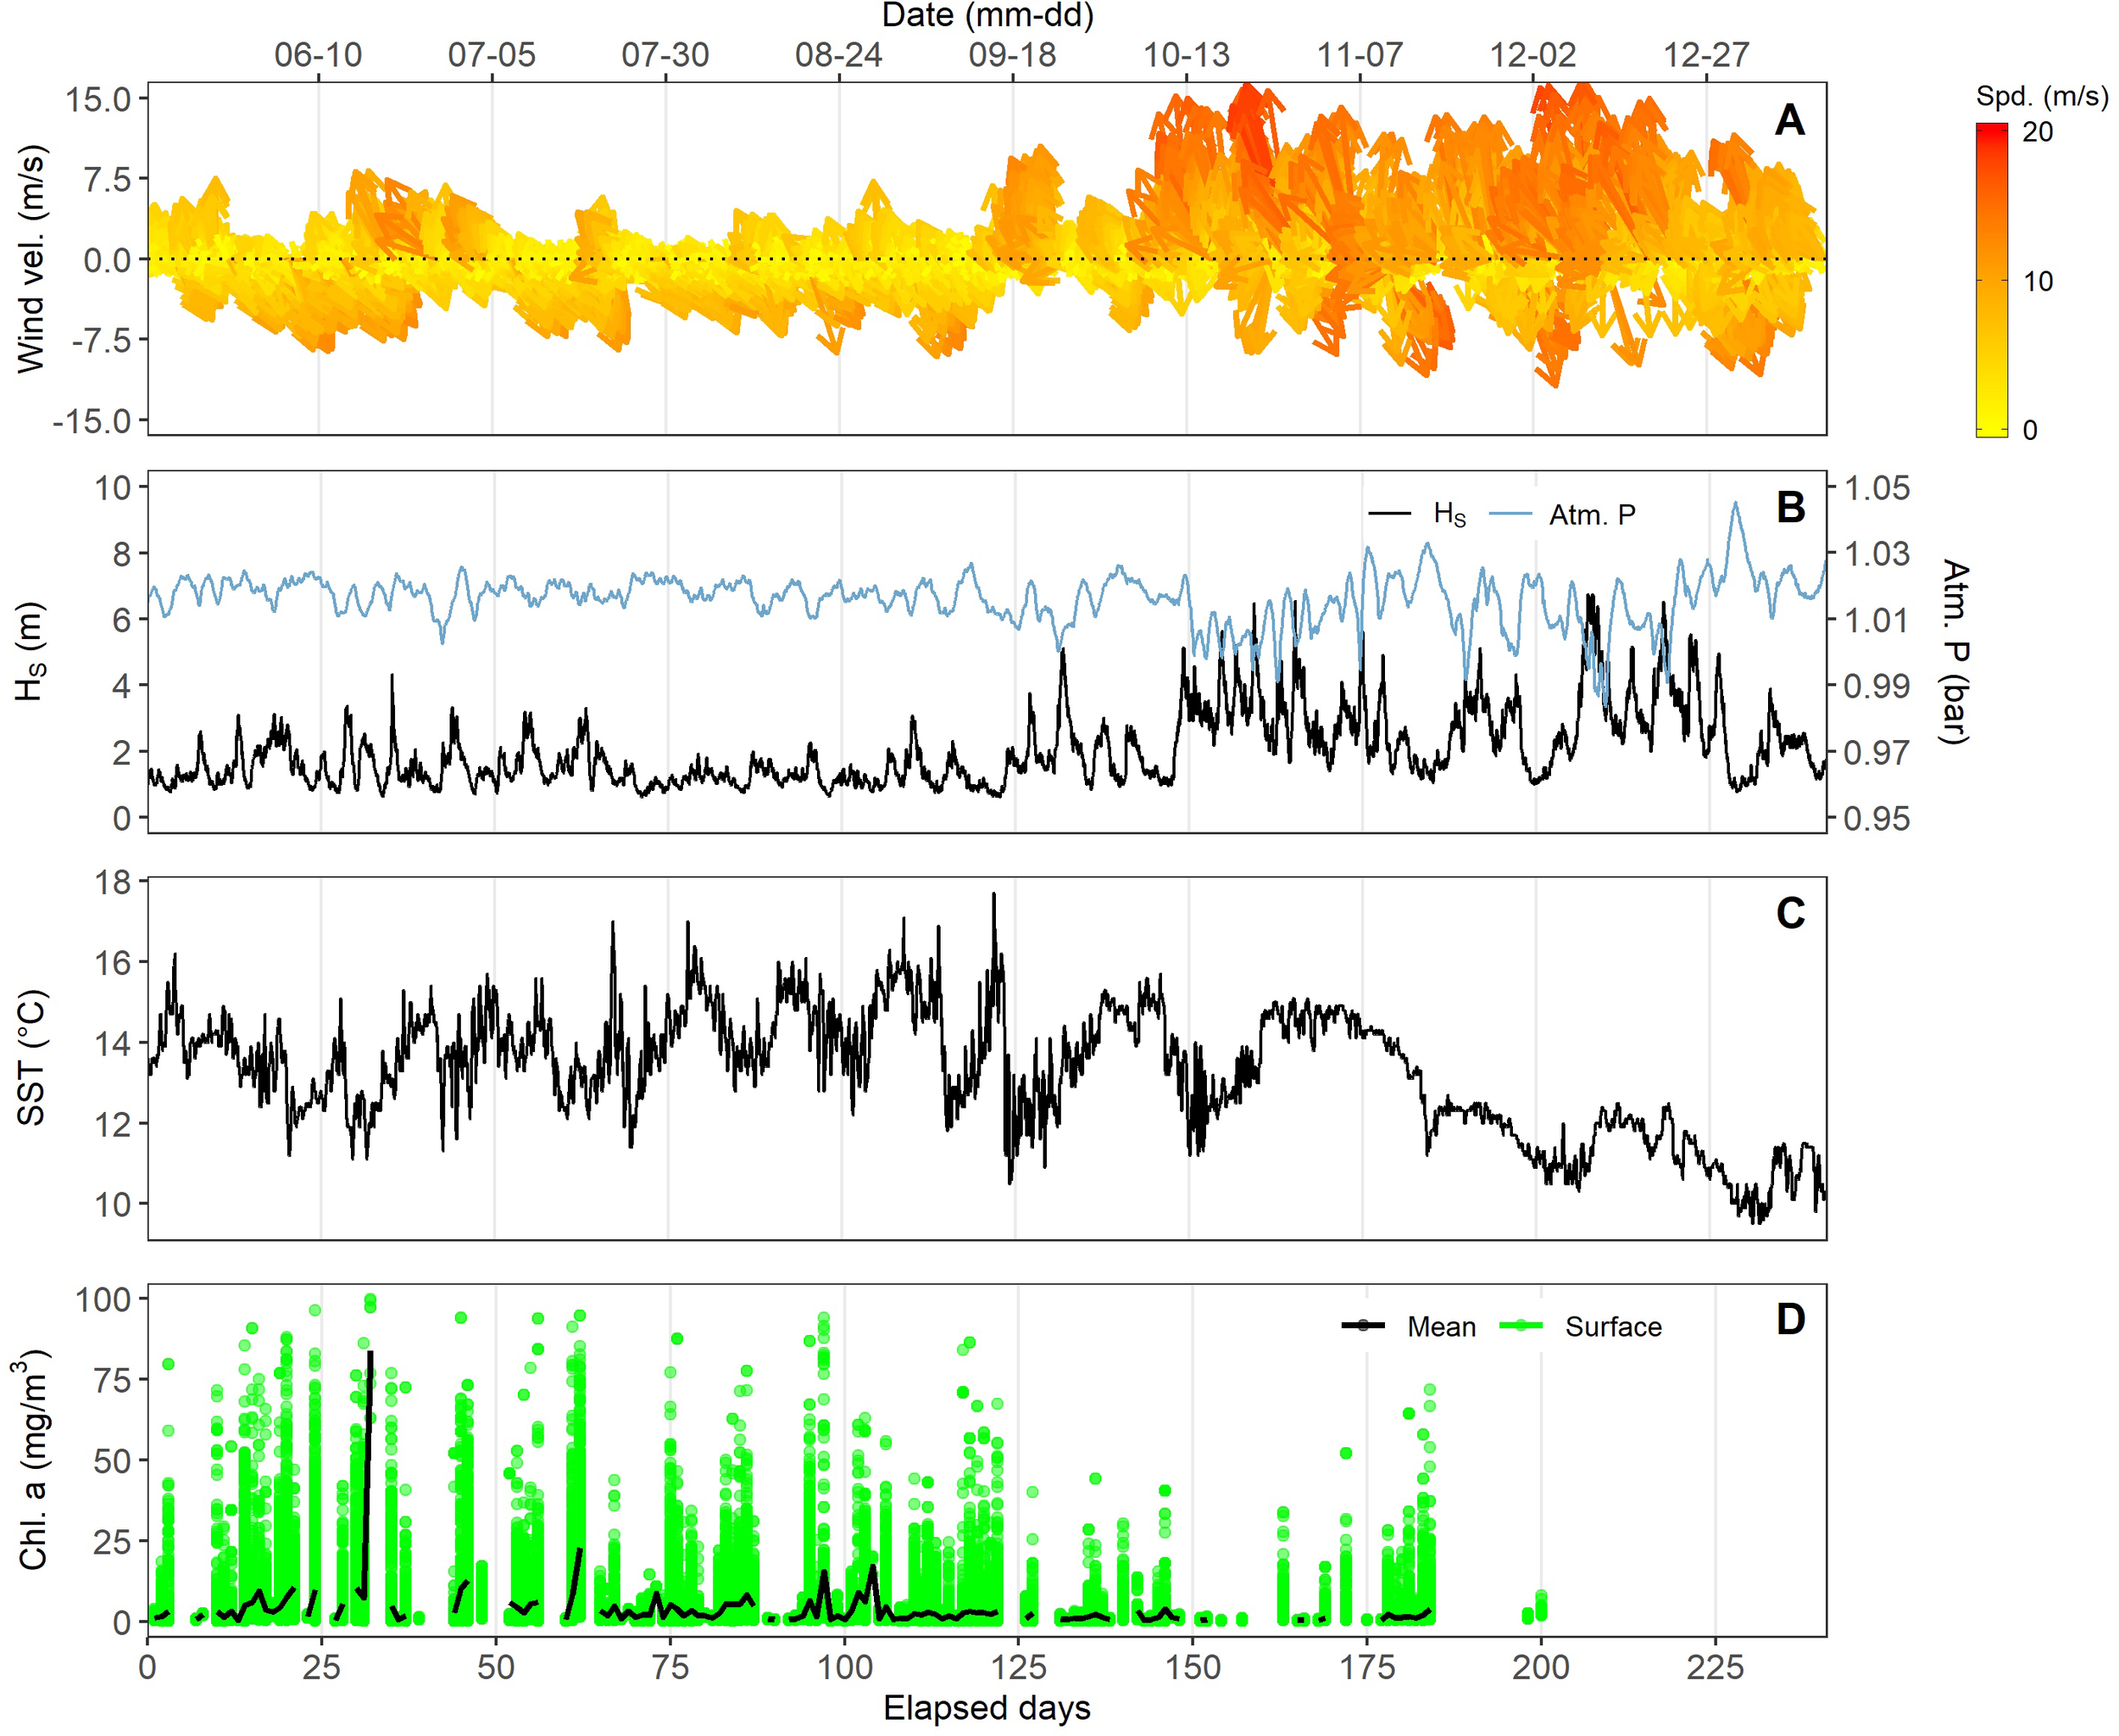
Task: Click the wind speed color bar gradient
Action: pos(1991,280)
